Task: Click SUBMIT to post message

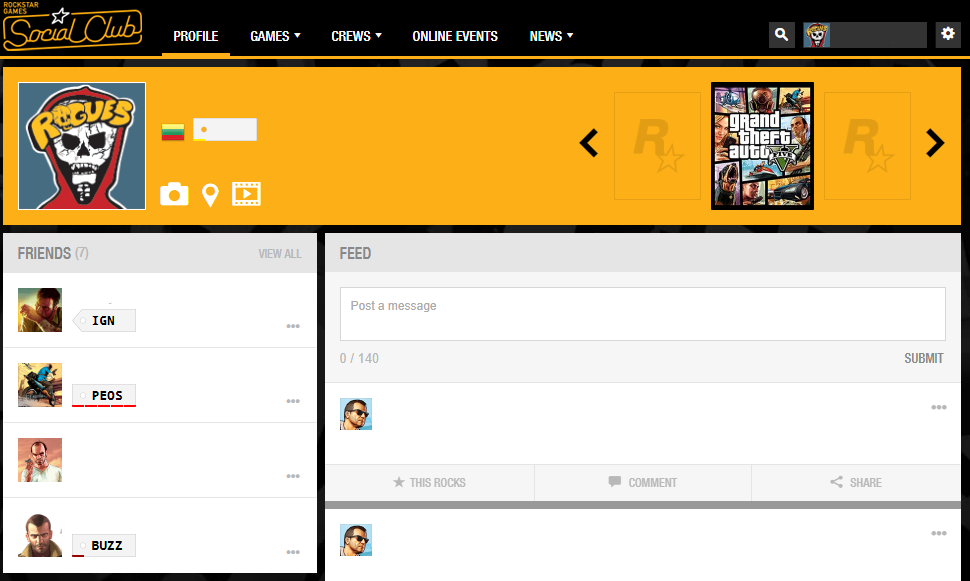Action: (924, 358)
